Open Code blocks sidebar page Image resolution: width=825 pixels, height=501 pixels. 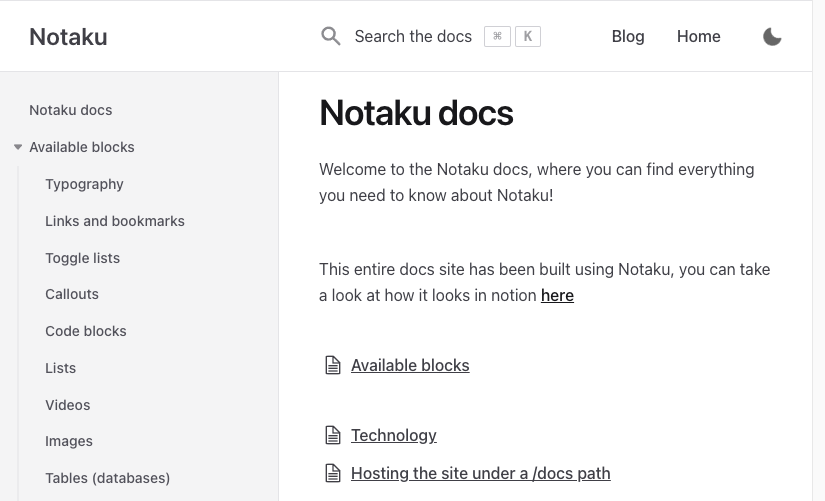(x=86, y=331)
